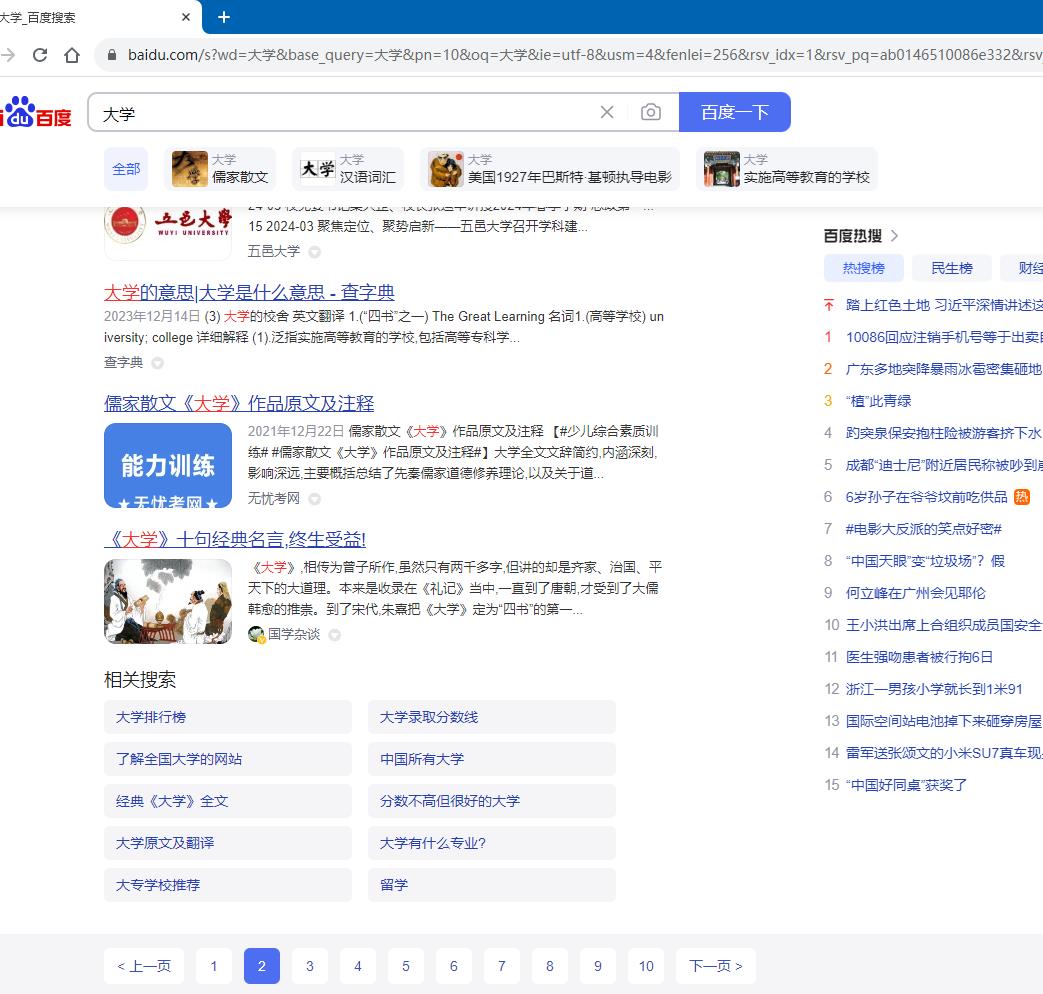
Task: Close the 大学_百度搜索 tab
Action: coord(186,17)
